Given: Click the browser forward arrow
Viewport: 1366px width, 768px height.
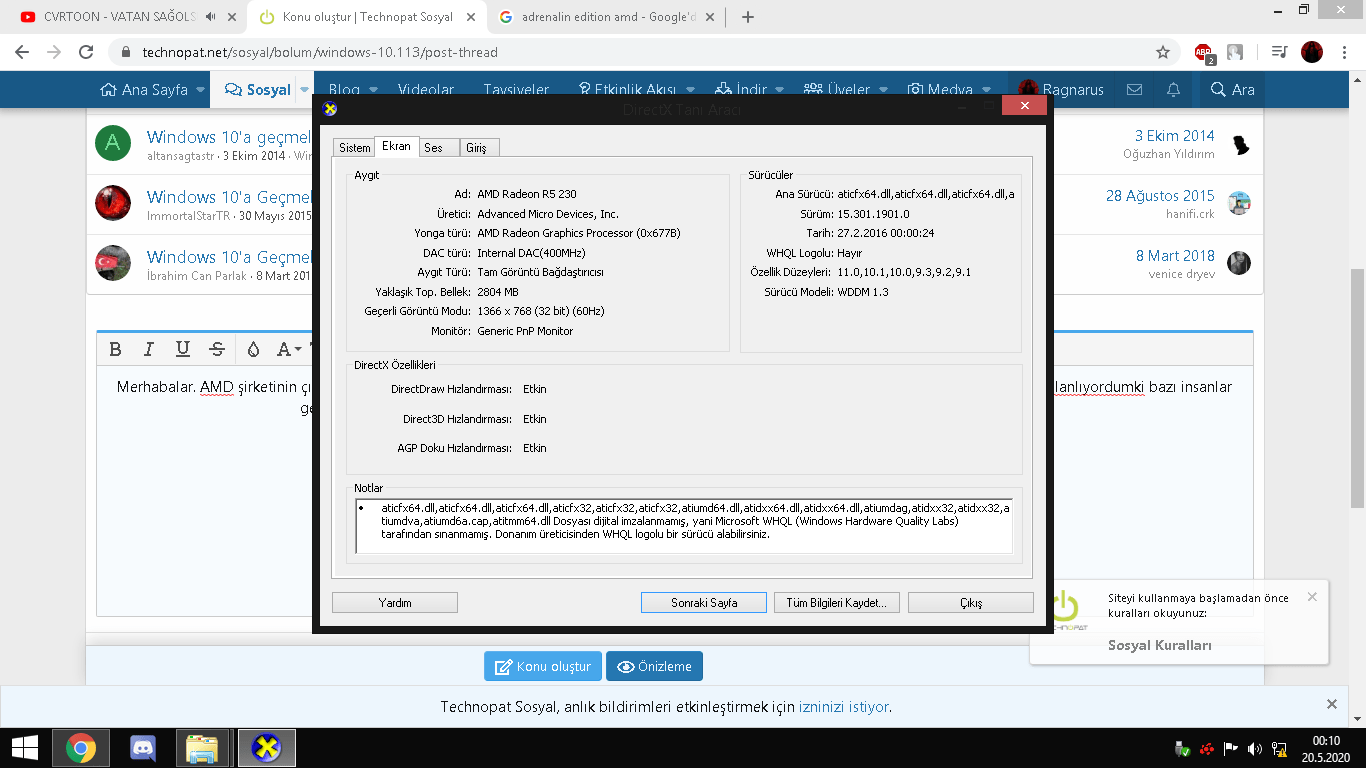Looking at the screenshot, I should (x=54, y=52).
